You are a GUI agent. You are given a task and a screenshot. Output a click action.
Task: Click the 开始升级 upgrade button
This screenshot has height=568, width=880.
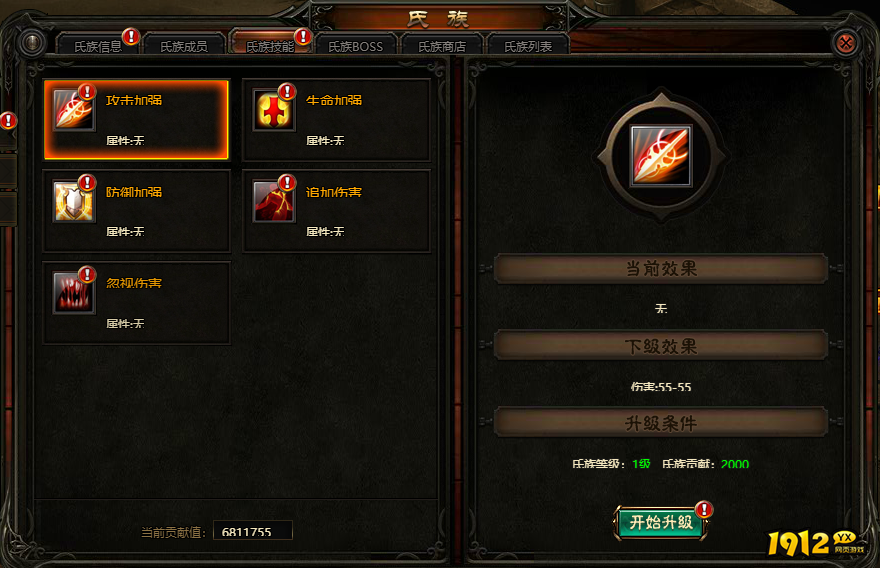[661, 523]
